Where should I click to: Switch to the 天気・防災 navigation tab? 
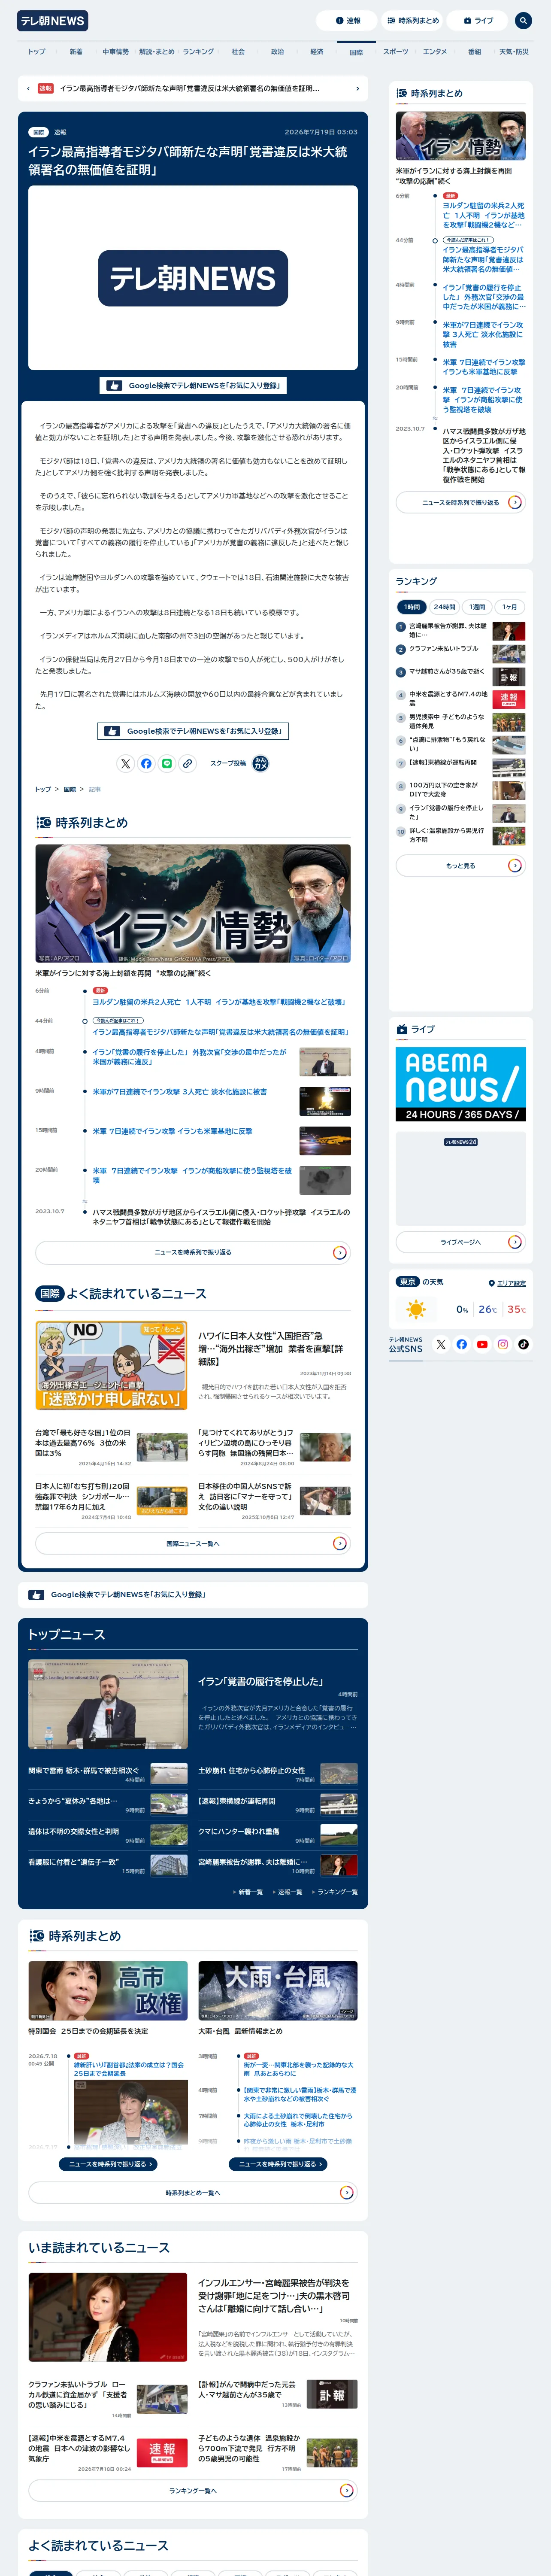514,52
